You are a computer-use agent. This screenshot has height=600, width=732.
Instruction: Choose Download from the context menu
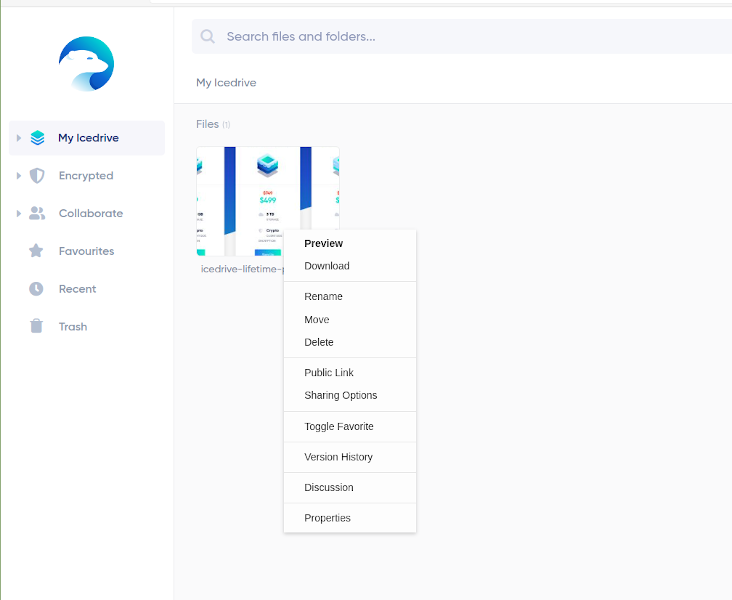(x=327, y=266)
